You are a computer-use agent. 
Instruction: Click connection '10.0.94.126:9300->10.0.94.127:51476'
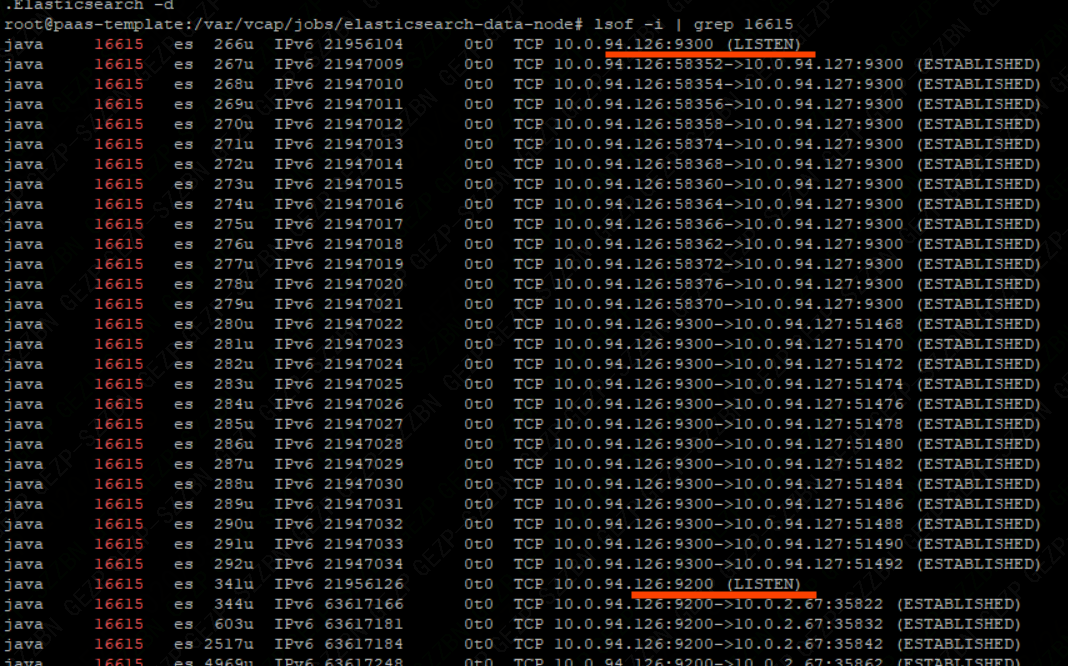pos(728,405)
